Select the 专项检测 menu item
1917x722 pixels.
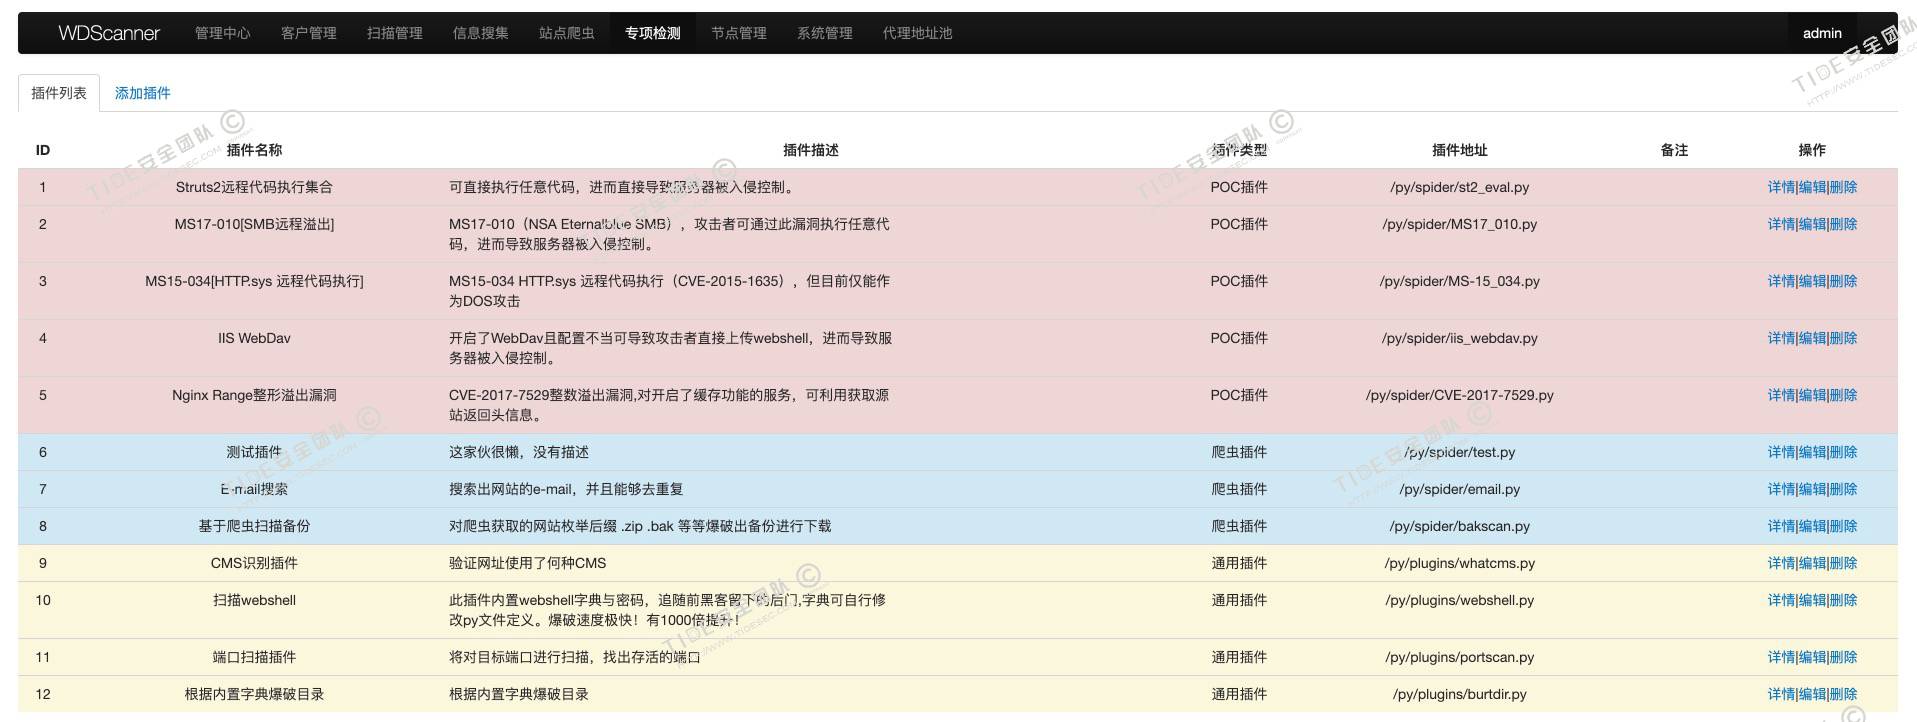[652, 33]
